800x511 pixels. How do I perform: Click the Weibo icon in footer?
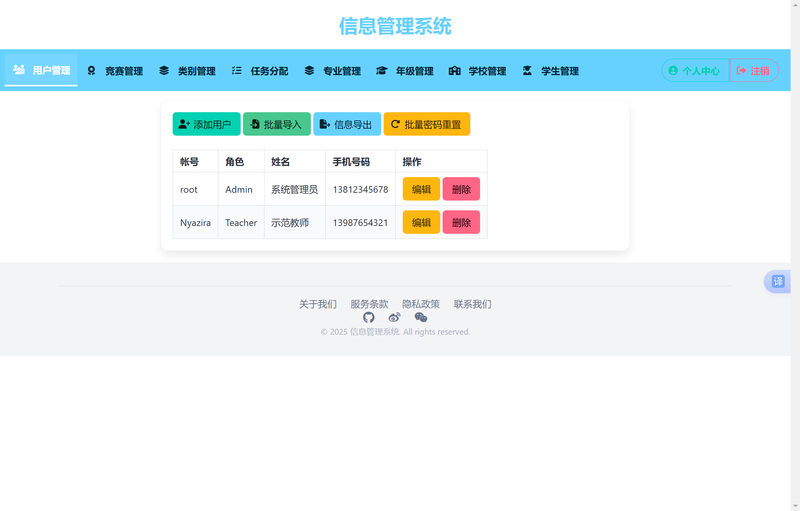394,318
